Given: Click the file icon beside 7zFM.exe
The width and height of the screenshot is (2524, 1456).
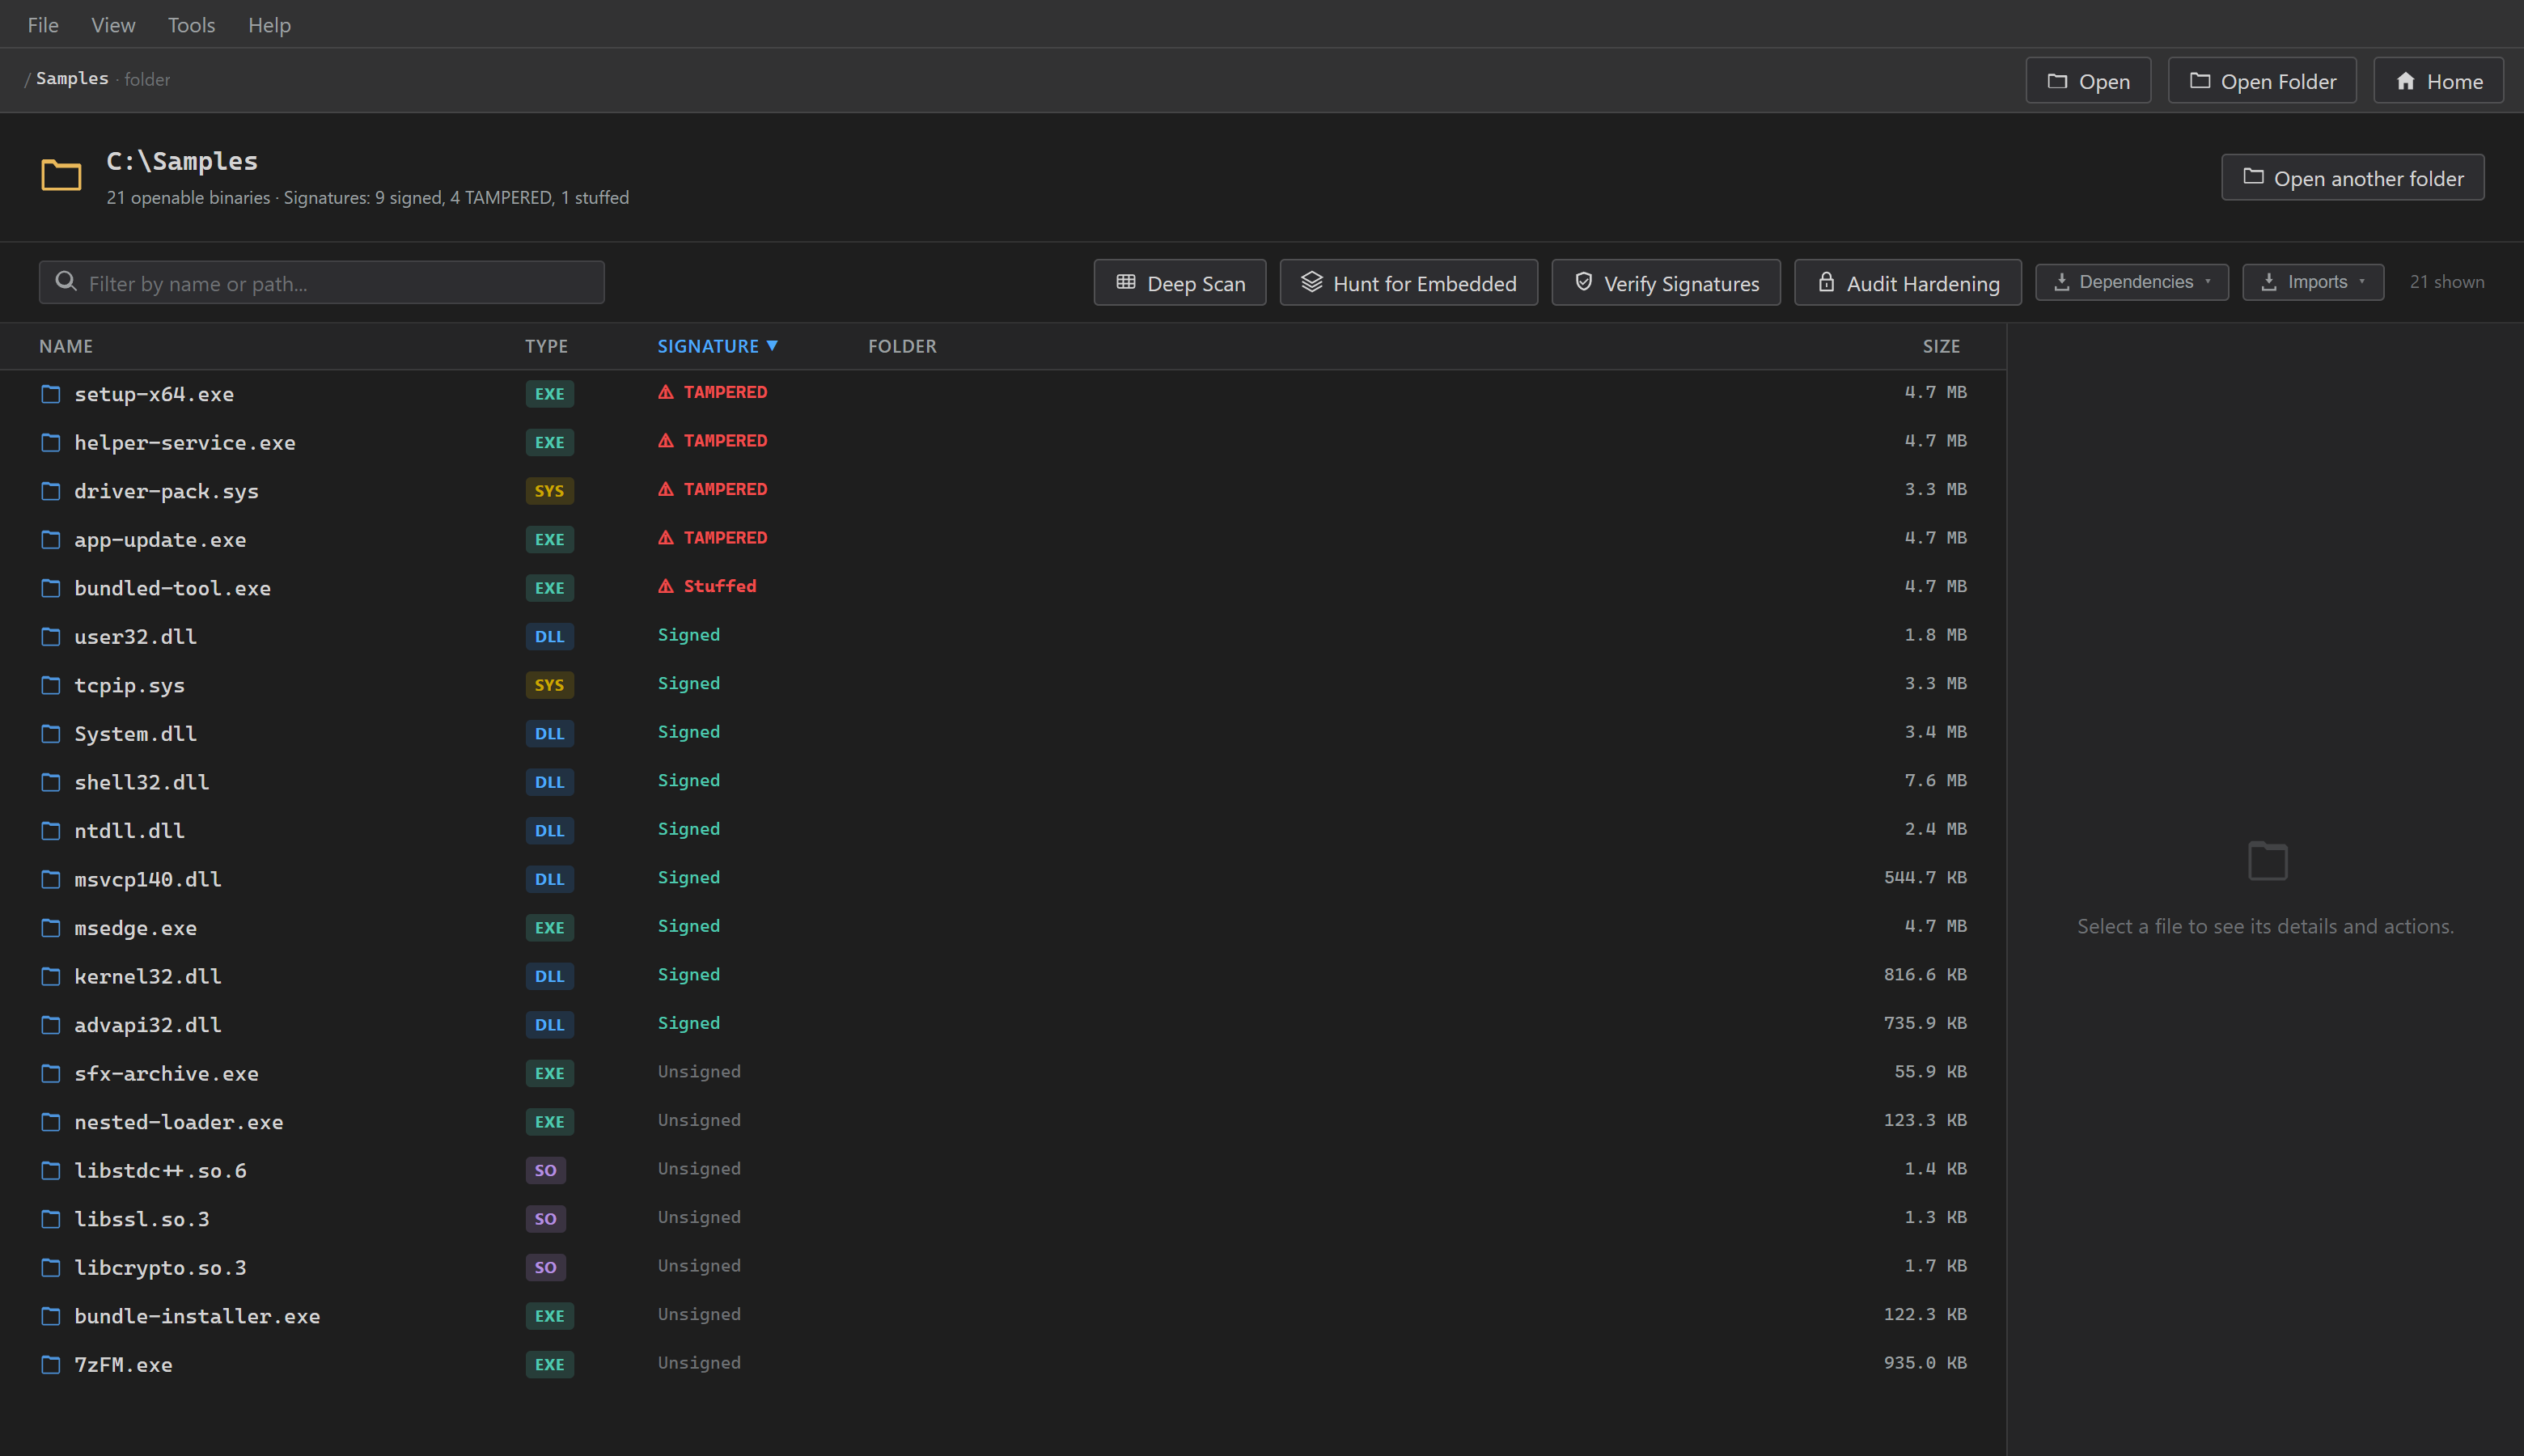Looking at the screenshot, I should tap(50, 1364).
